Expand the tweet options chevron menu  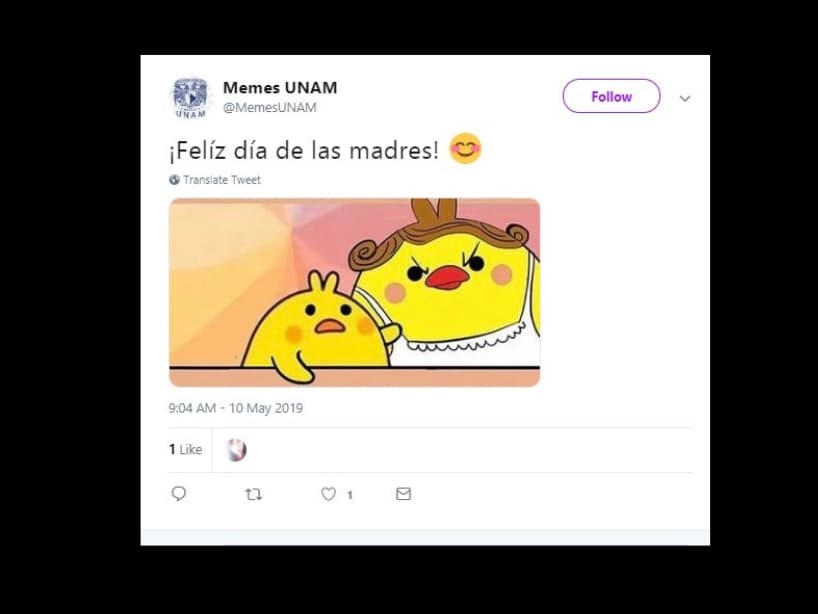click(685, 98)
